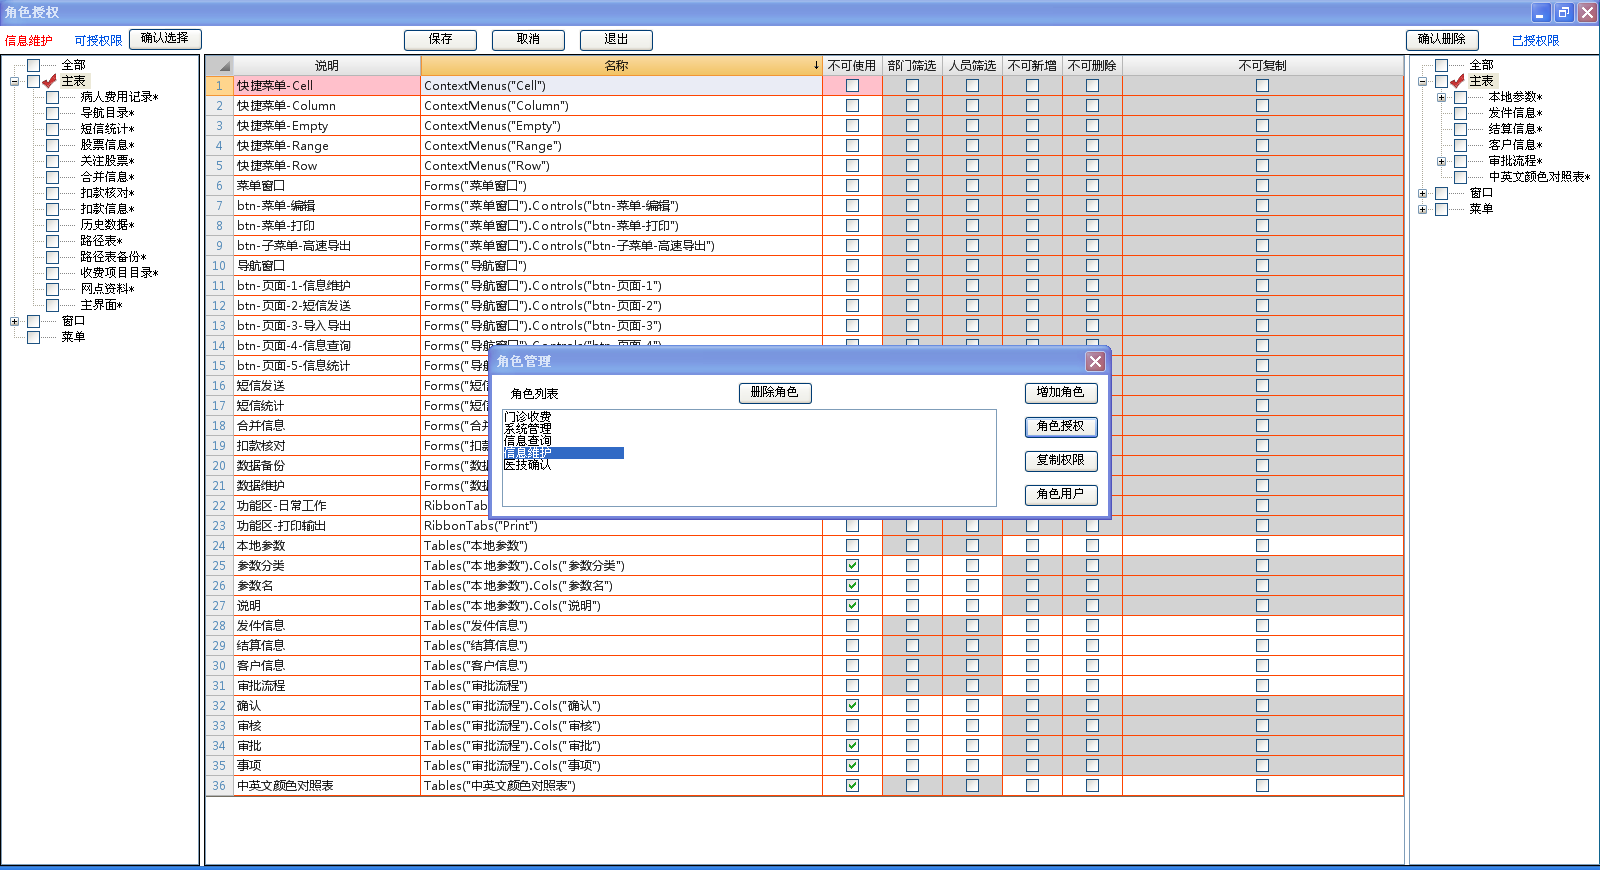Click the 不可删除 column header
The height and width of the screenshot is (870, 1600).
(1092, 65)
